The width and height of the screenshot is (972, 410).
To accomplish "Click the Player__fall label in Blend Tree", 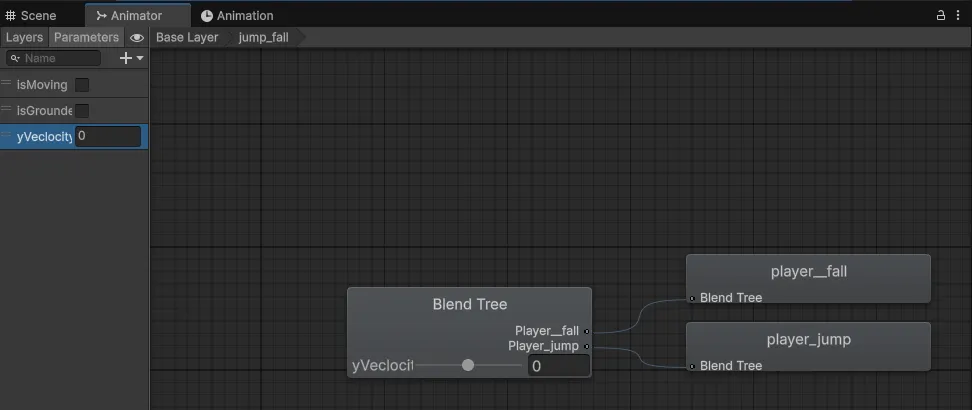I will (x=547, y=331).
